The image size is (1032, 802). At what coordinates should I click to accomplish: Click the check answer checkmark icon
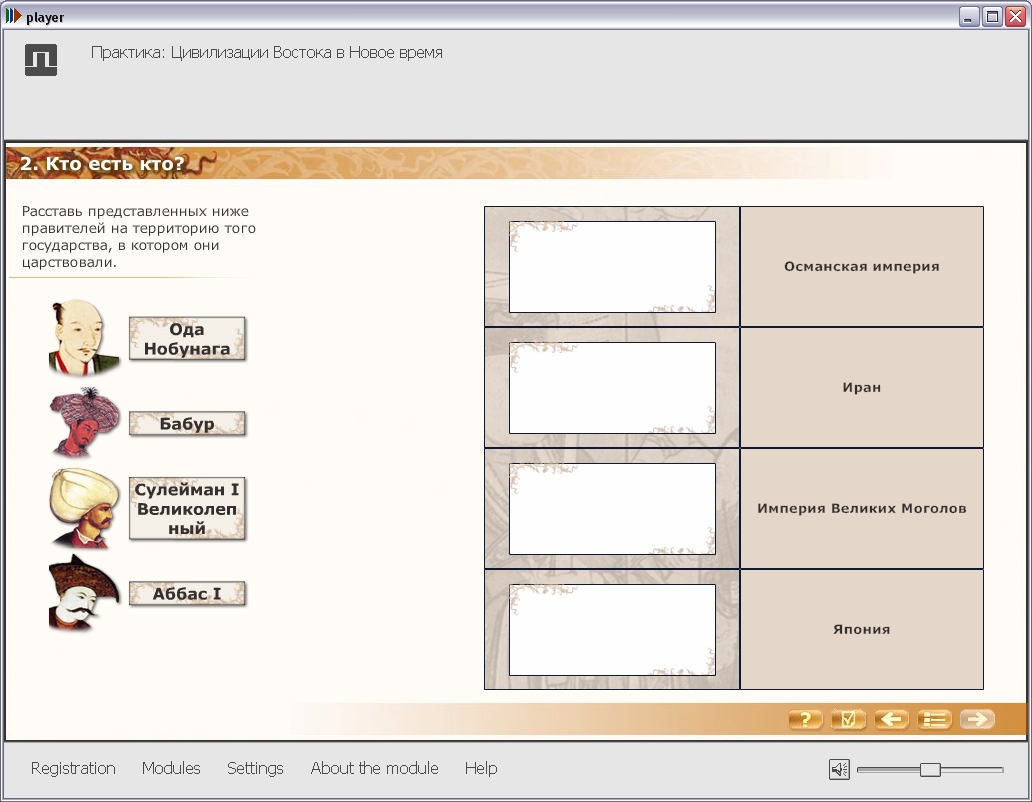[848, 719]
